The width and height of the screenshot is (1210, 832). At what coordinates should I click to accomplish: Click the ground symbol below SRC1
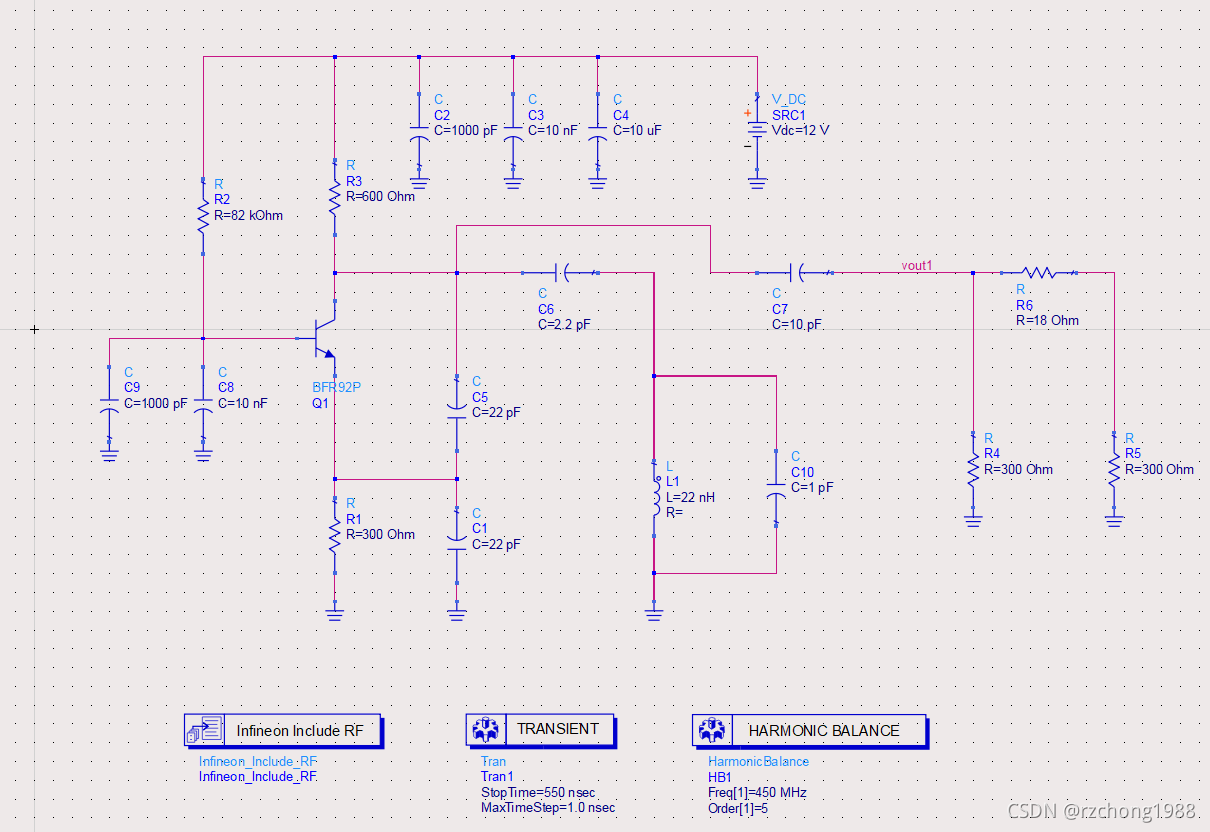pyautogui.click(x=757, y=182)
